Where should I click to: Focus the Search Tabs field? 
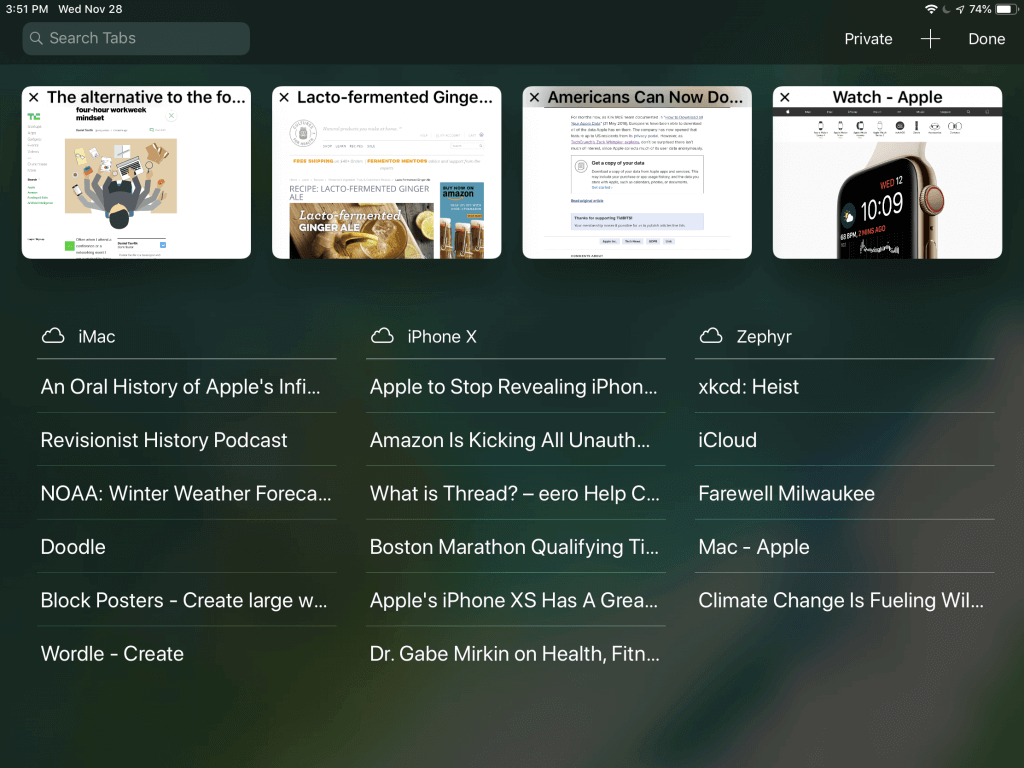136,39
